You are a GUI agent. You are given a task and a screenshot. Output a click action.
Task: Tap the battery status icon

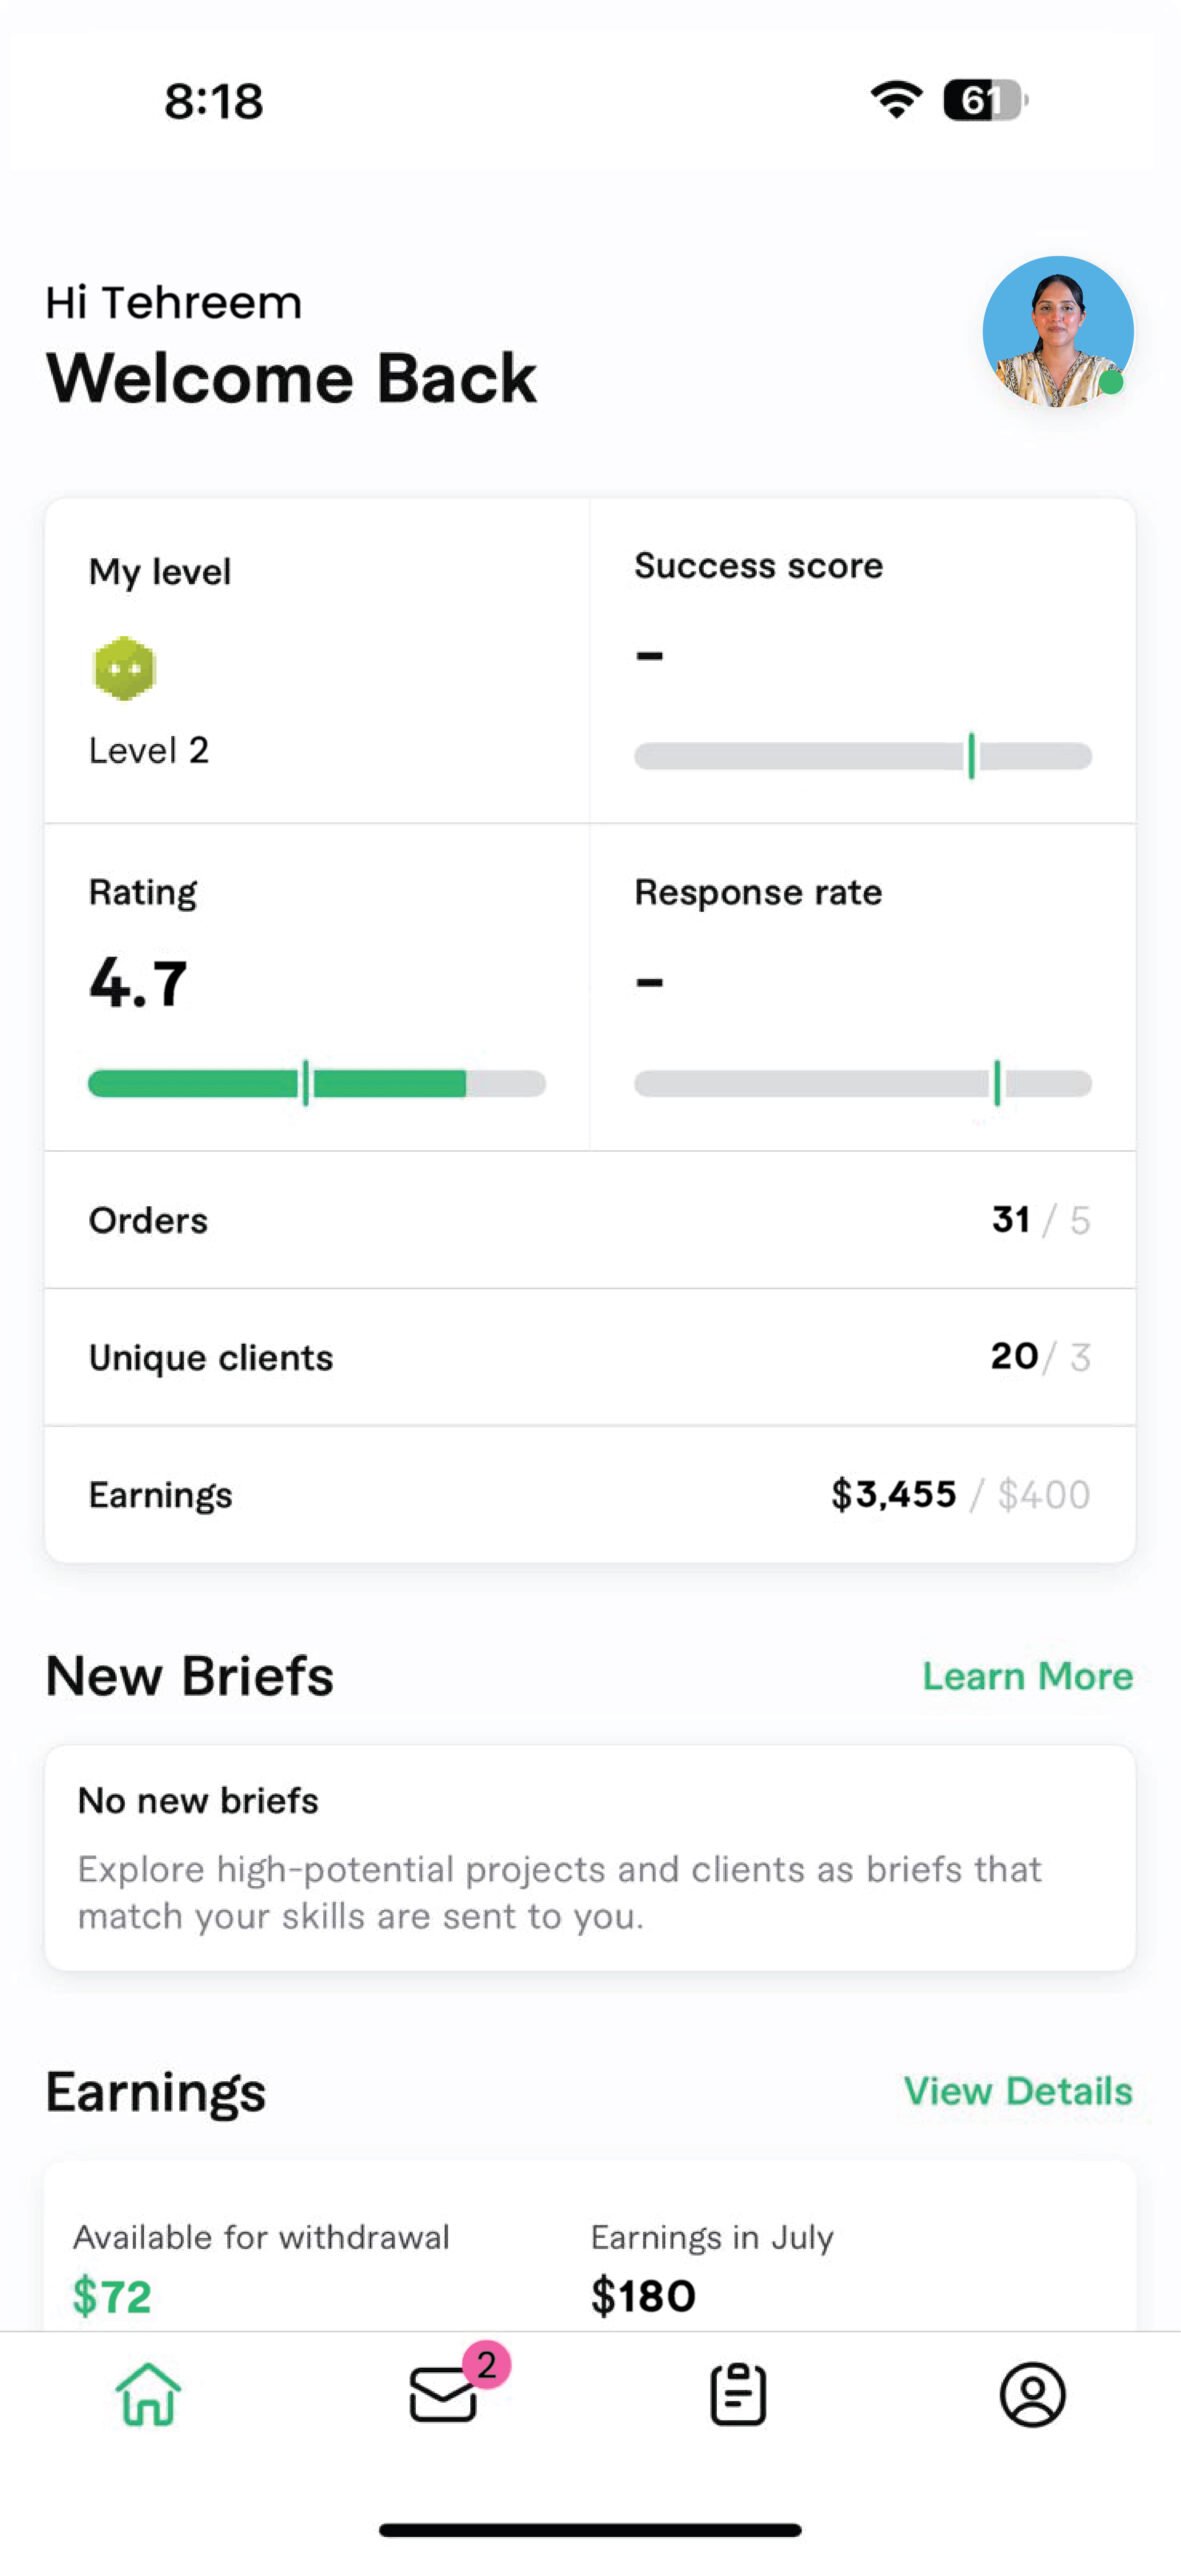984,100
